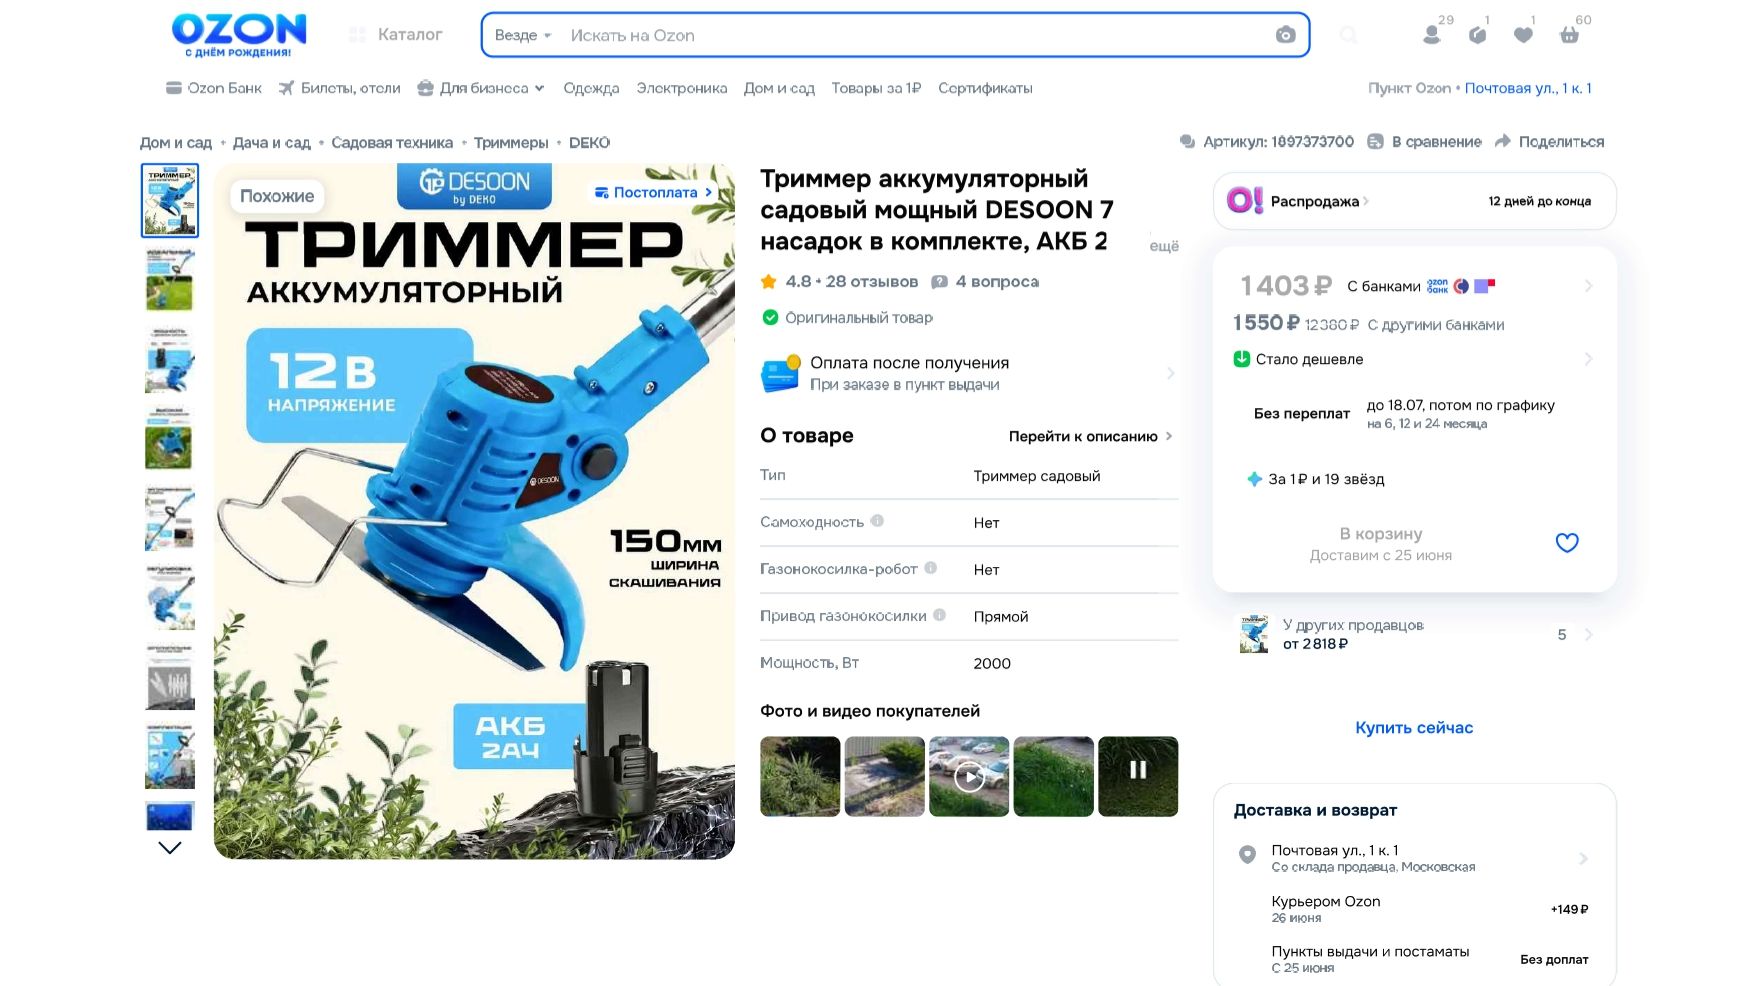
Task: Open Электроника category
Action: (x=682, y=88)
